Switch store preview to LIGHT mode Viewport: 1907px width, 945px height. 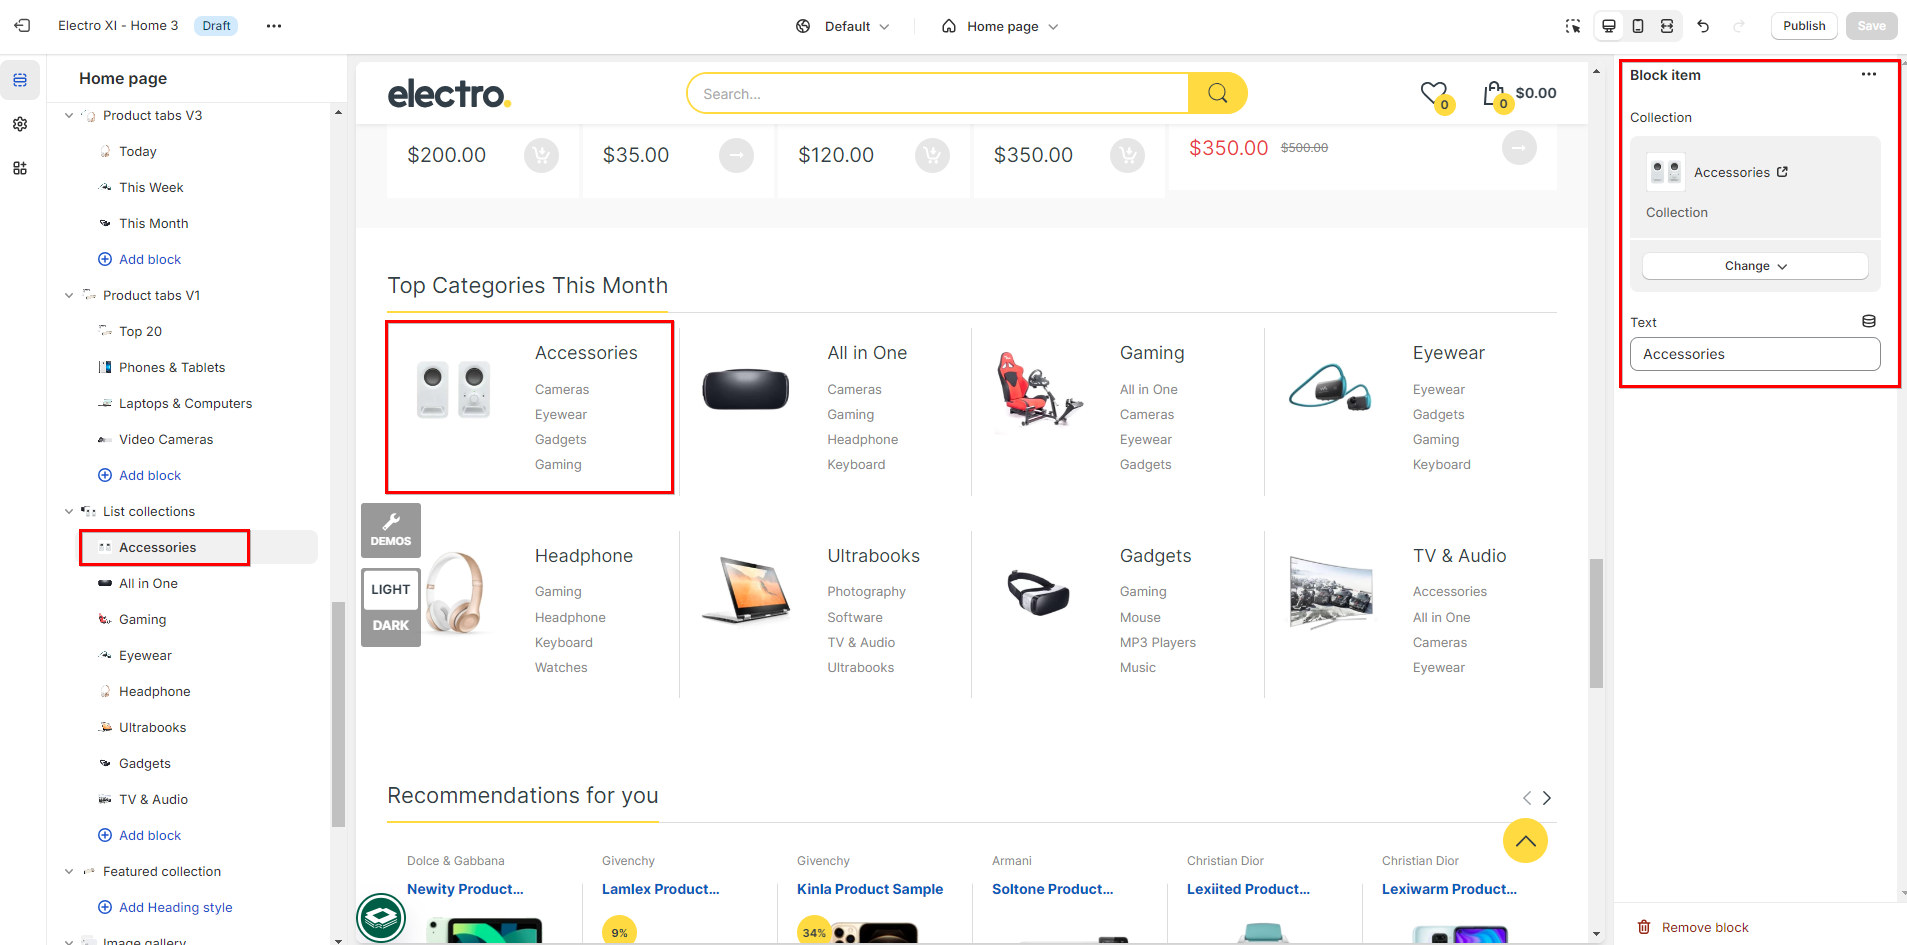391,589
